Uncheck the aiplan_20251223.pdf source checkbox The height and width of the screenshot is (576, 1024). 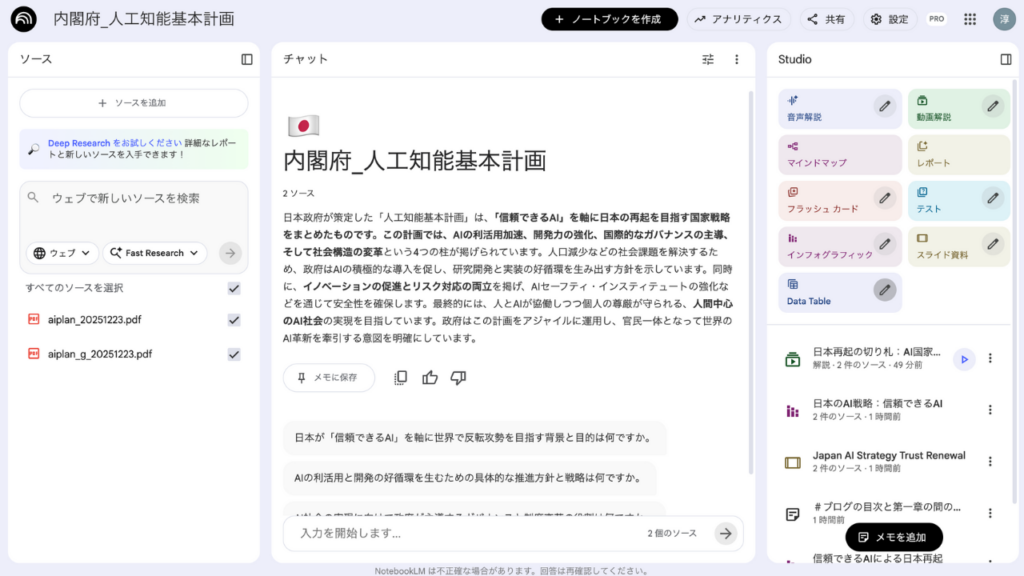(x=234, y=320)
